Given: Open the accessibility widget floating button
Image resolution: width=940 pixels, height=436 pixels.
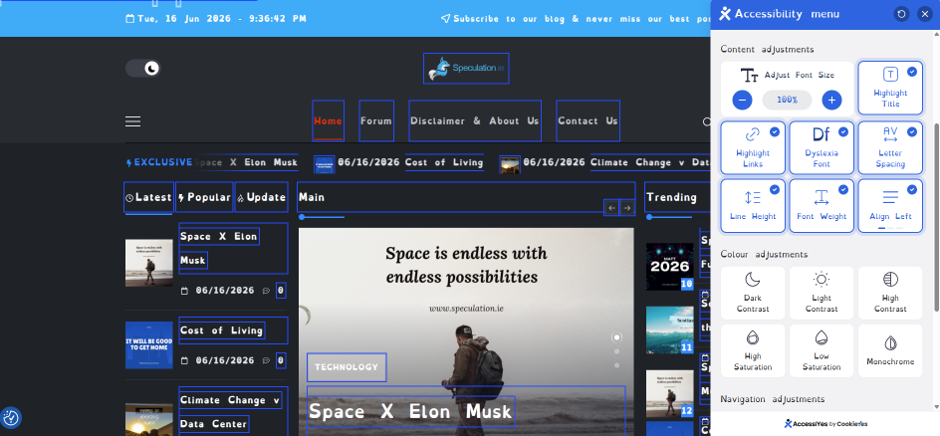Looking at the screenshot, I should pyautogui.click(x=11, y=417).
